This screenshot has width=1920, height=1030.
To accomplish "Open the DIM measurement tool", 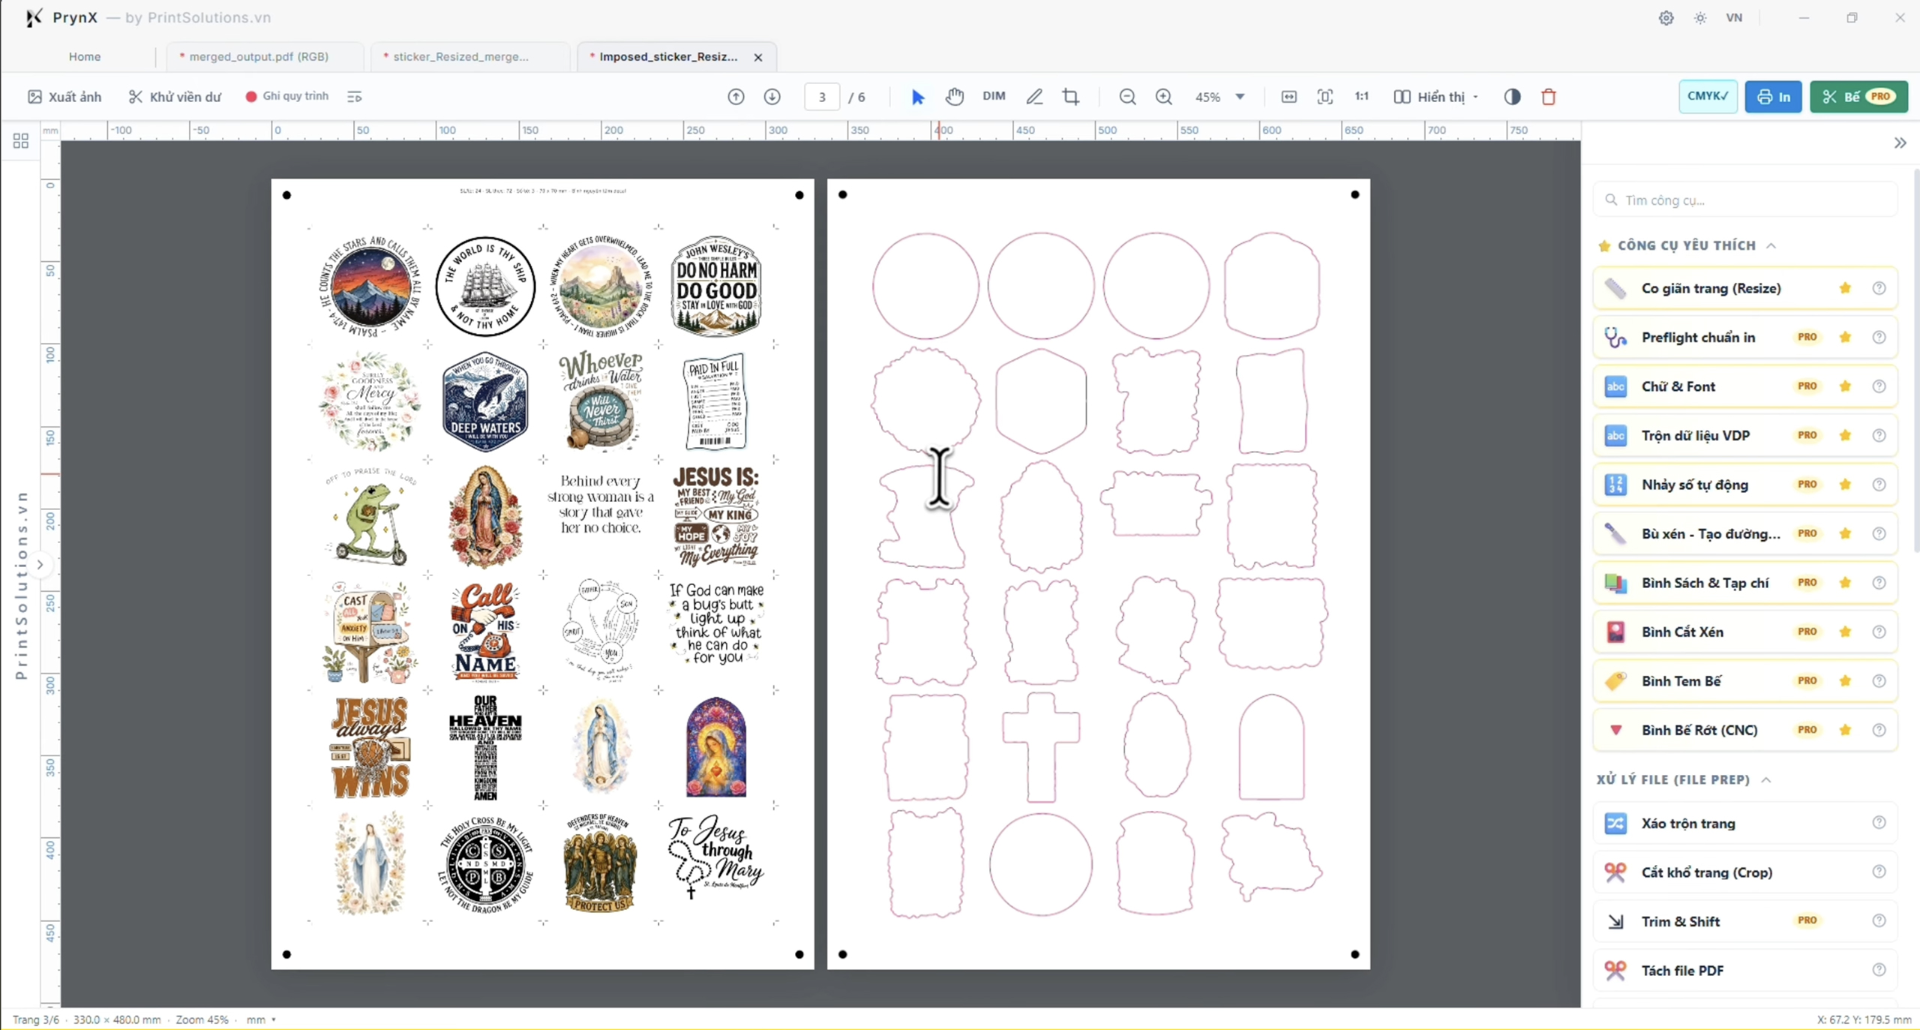I will pos(994,96).
